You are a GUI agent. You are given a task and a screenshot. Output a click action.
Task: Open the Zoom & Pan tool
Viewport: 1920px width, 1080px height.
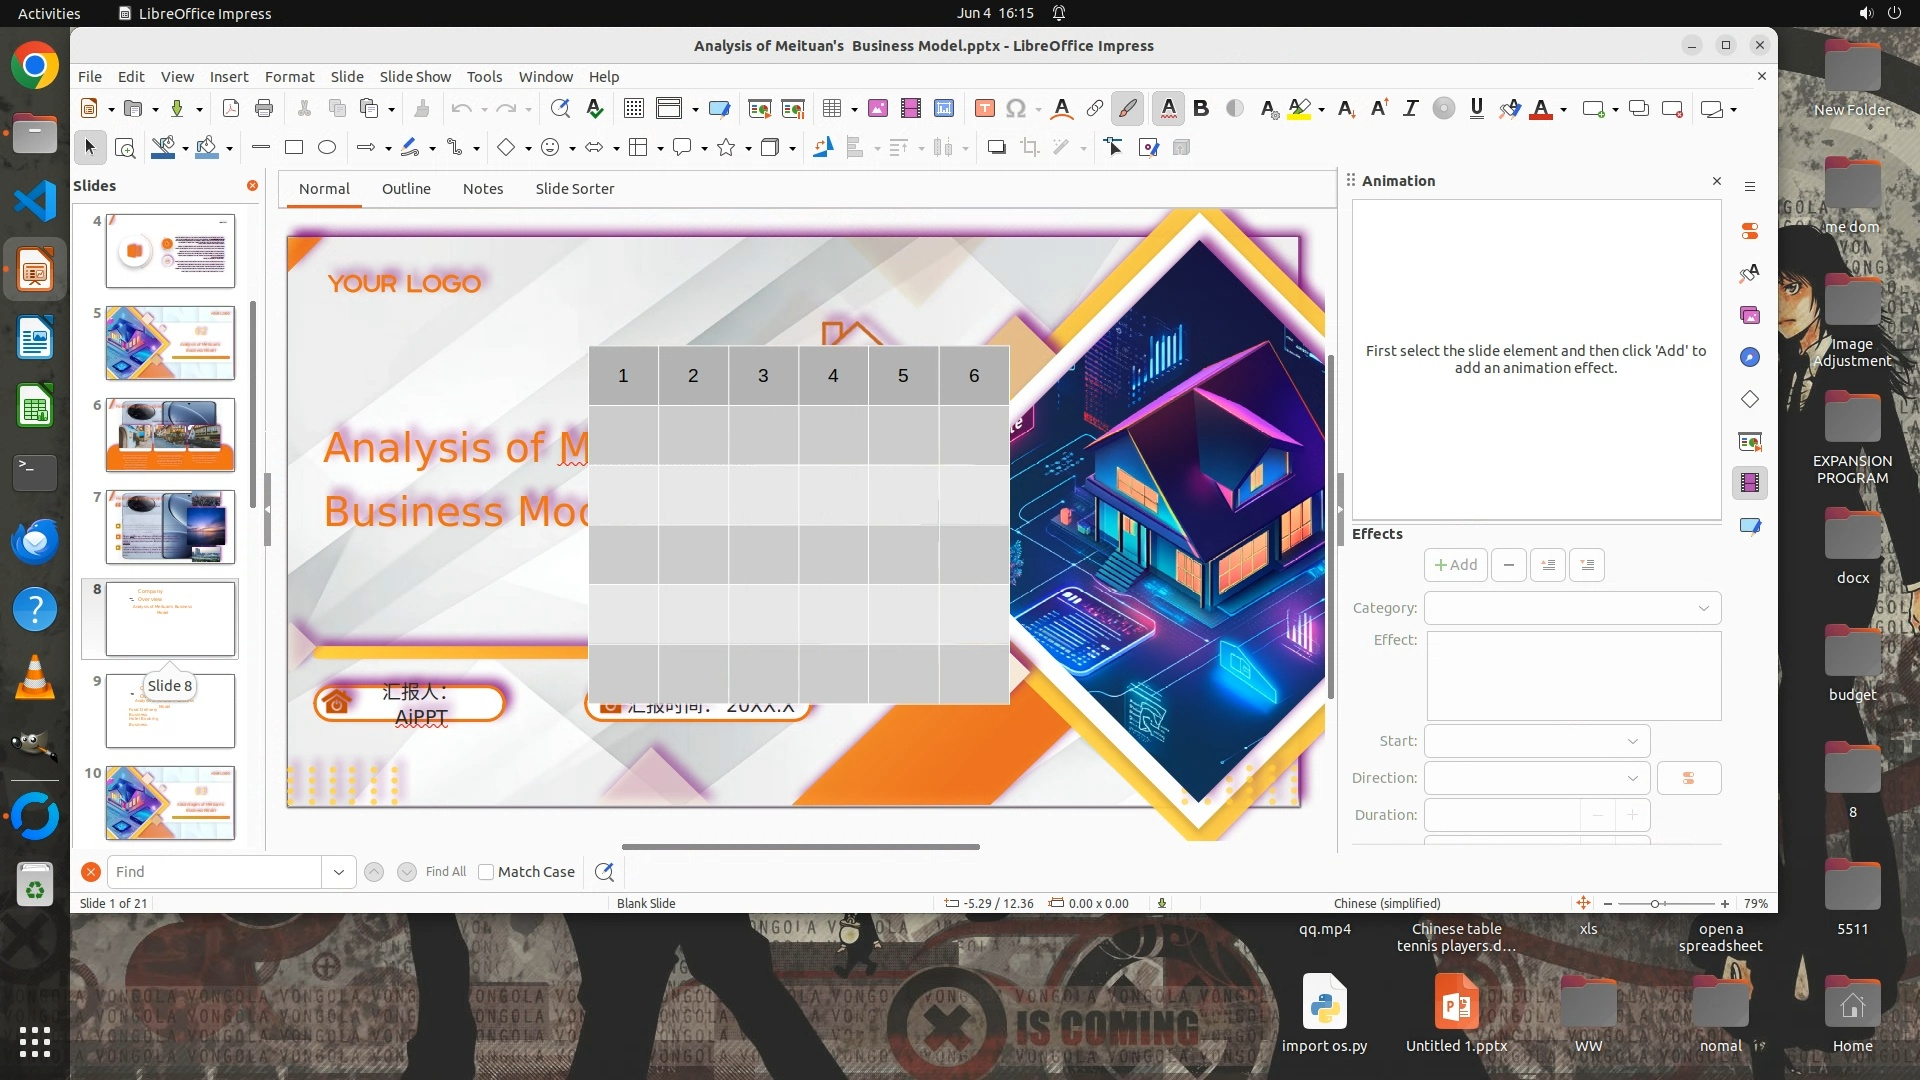pyautogui.click(x=125, y=148)
